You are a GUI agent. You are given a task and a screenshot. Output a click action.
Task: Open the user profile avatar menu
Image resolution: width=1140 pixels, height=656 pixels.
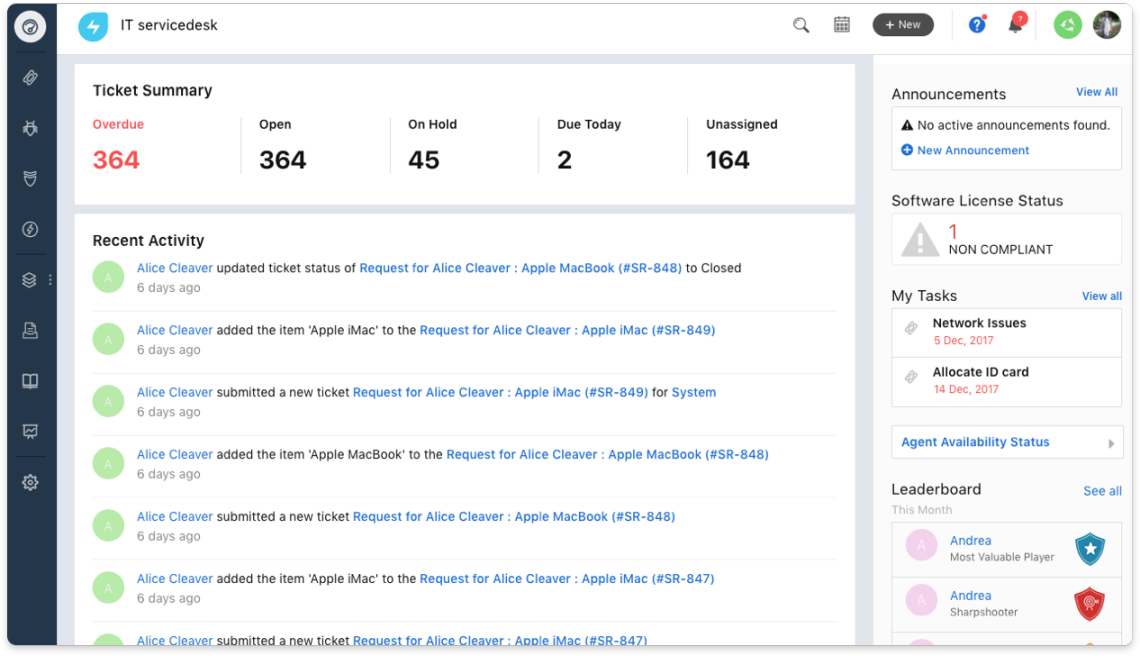pyautogui.click(x=1106, y=25)
